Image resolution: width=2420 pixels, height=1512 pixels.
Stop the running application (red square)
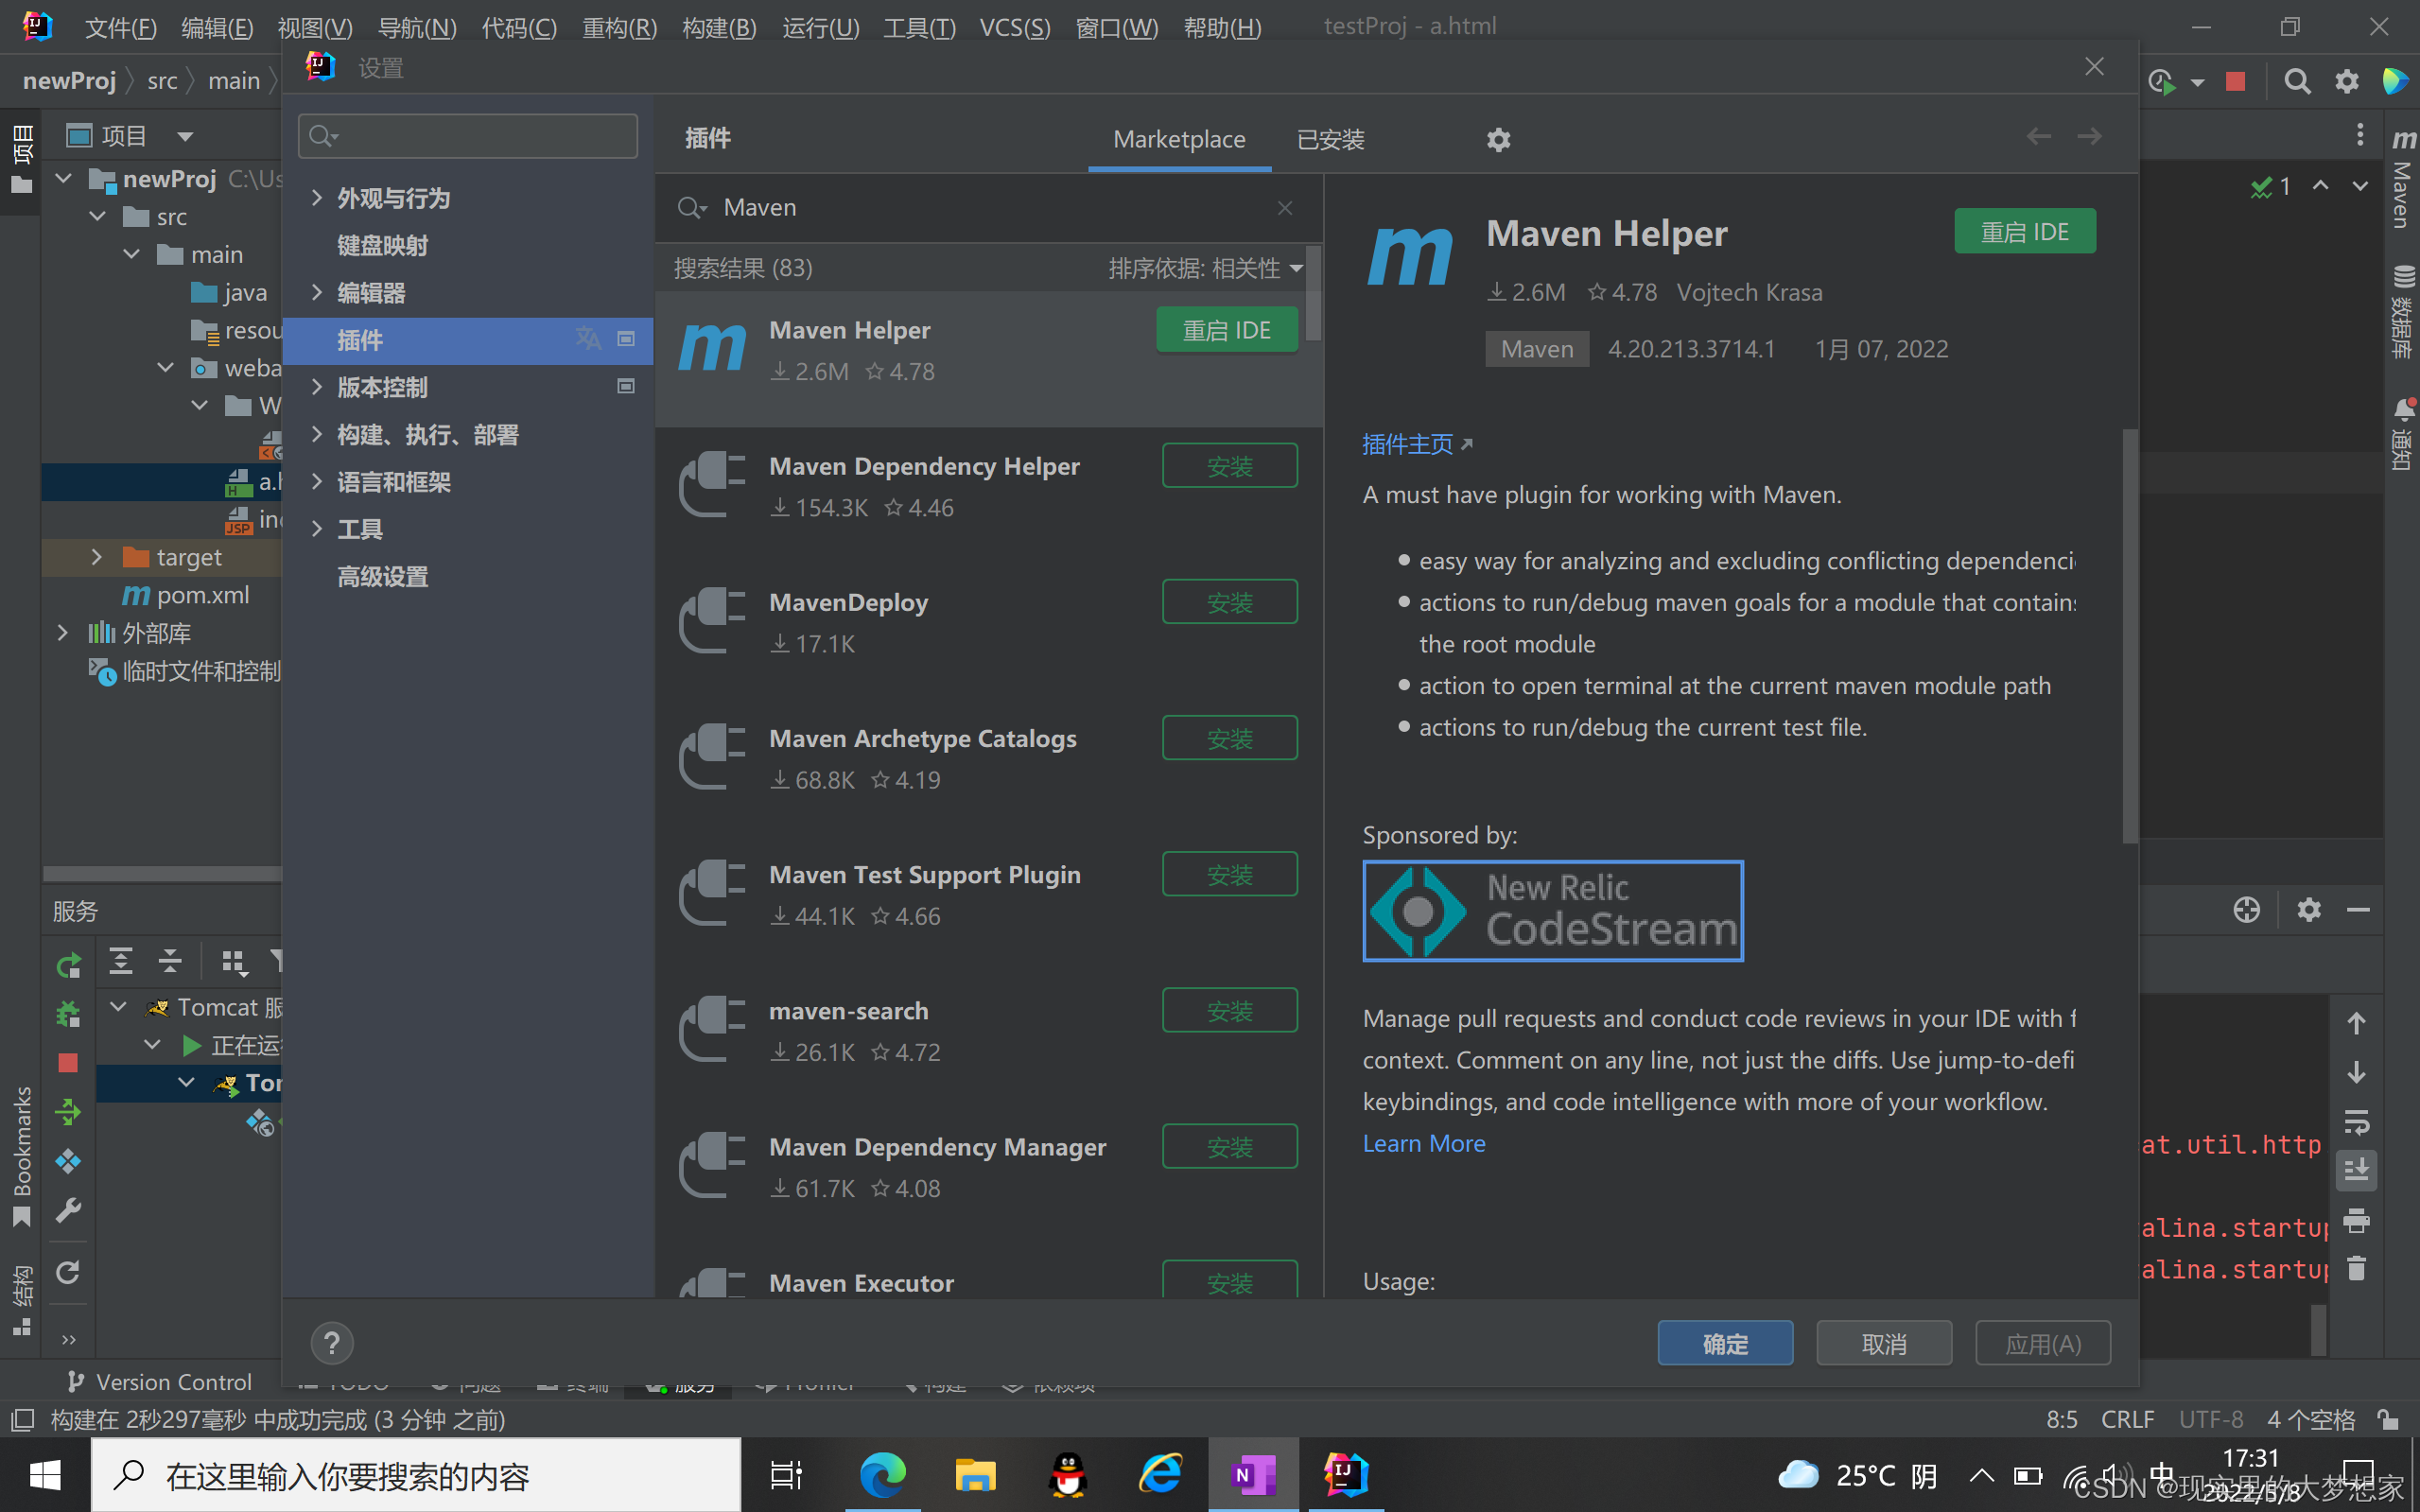point(2236,82)
